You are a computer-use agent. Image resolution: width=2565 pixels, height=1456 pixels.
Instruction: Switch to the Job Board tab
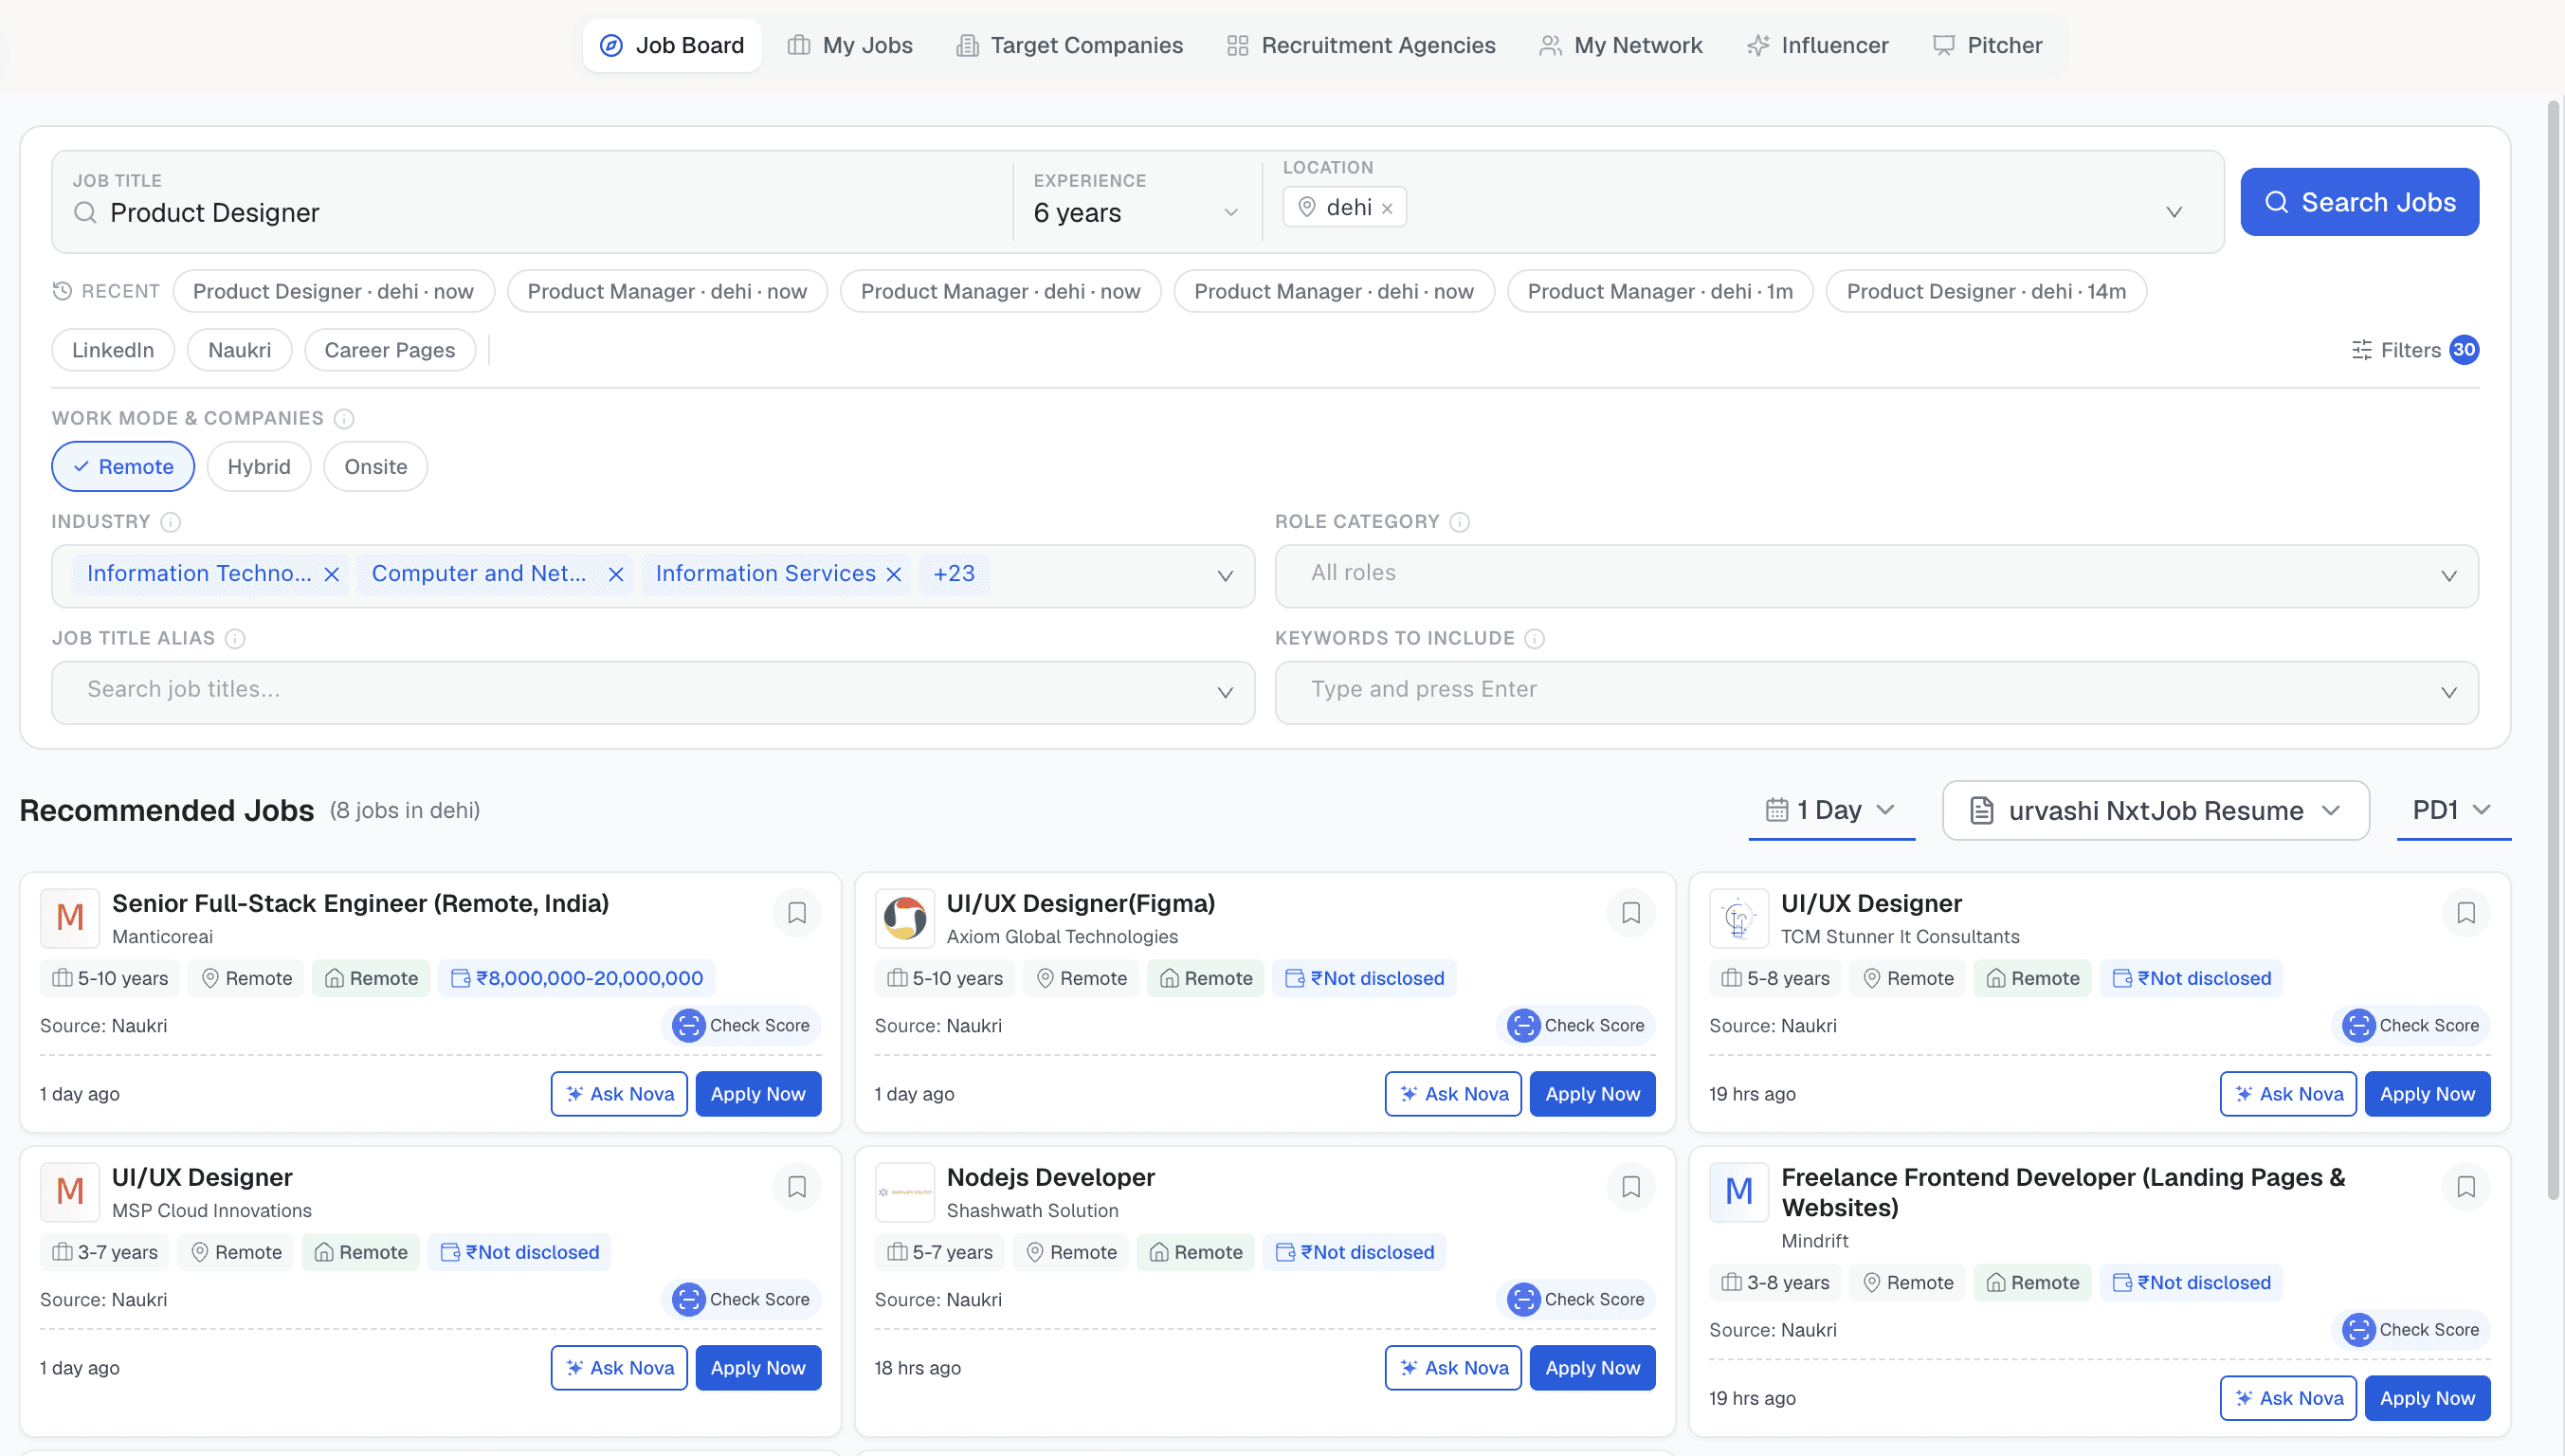(x=672, y=46)
